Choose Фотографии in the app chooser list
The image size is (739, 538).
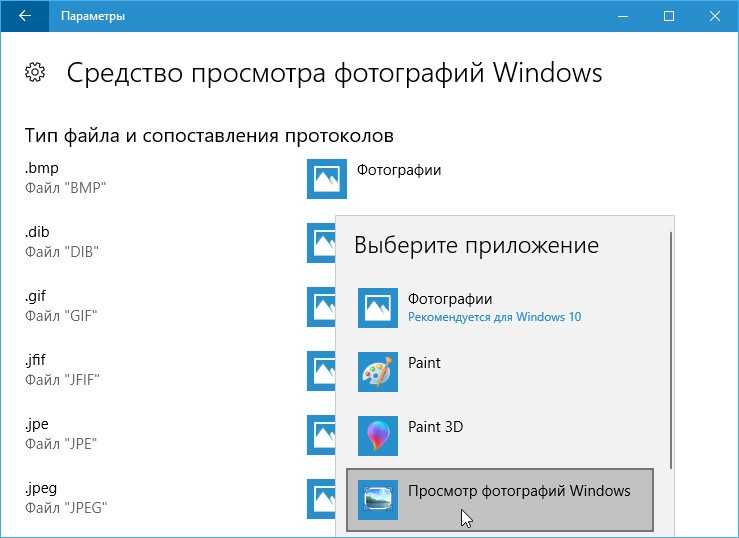(500, 308)
